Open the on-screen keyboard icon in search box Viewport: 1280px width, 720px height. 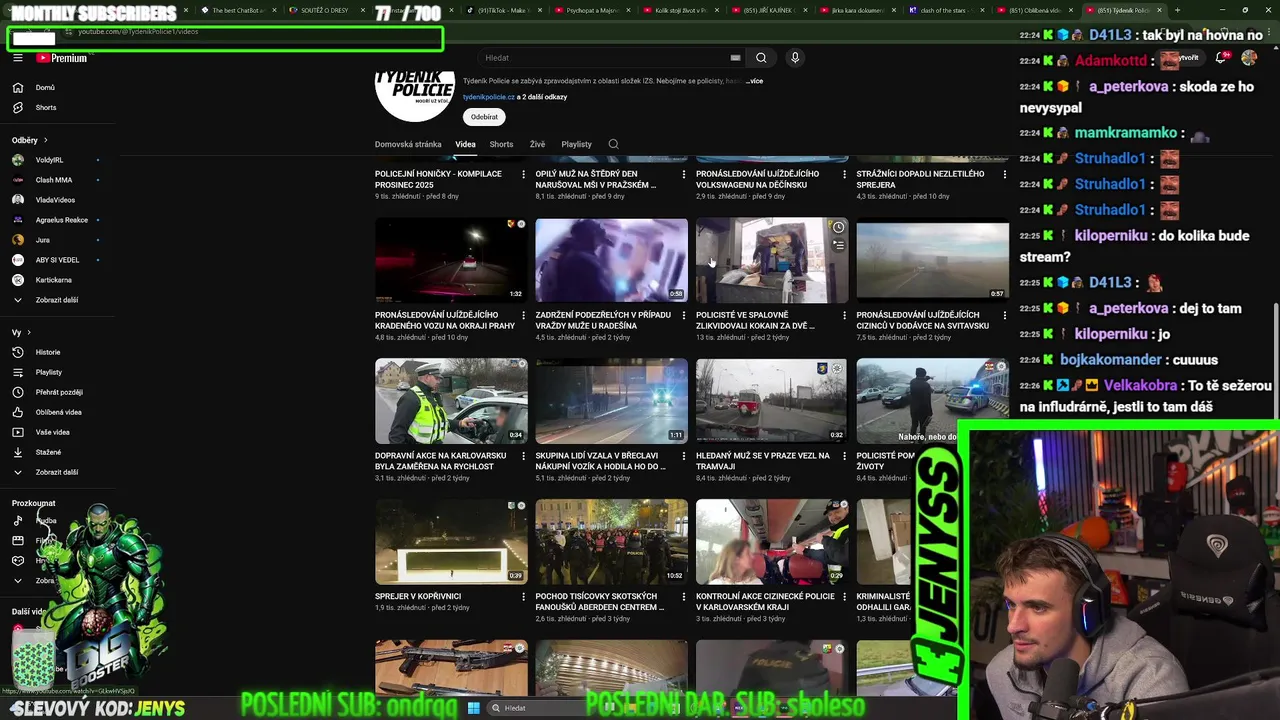pyautogui.click(x=735, y=58)
